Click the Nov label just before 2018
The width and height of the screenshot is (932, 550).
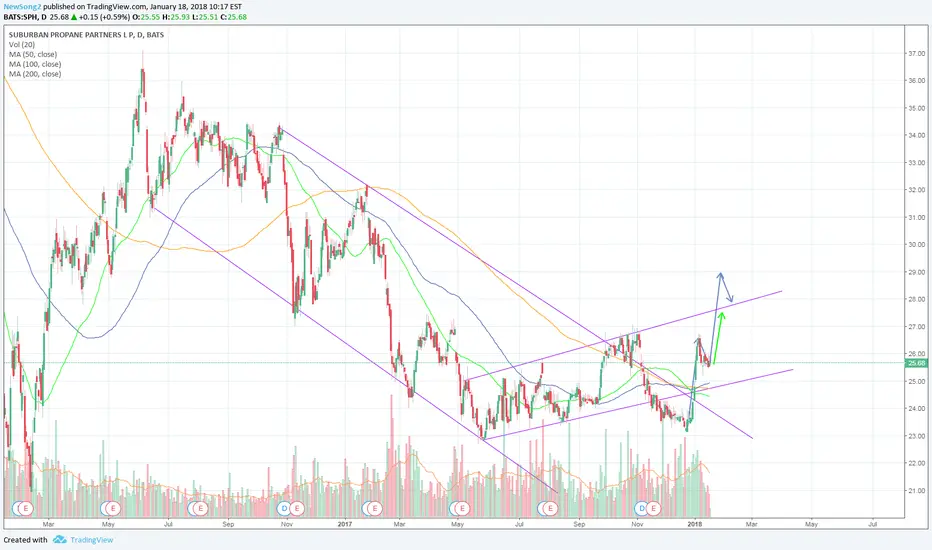tap(637, 524)
